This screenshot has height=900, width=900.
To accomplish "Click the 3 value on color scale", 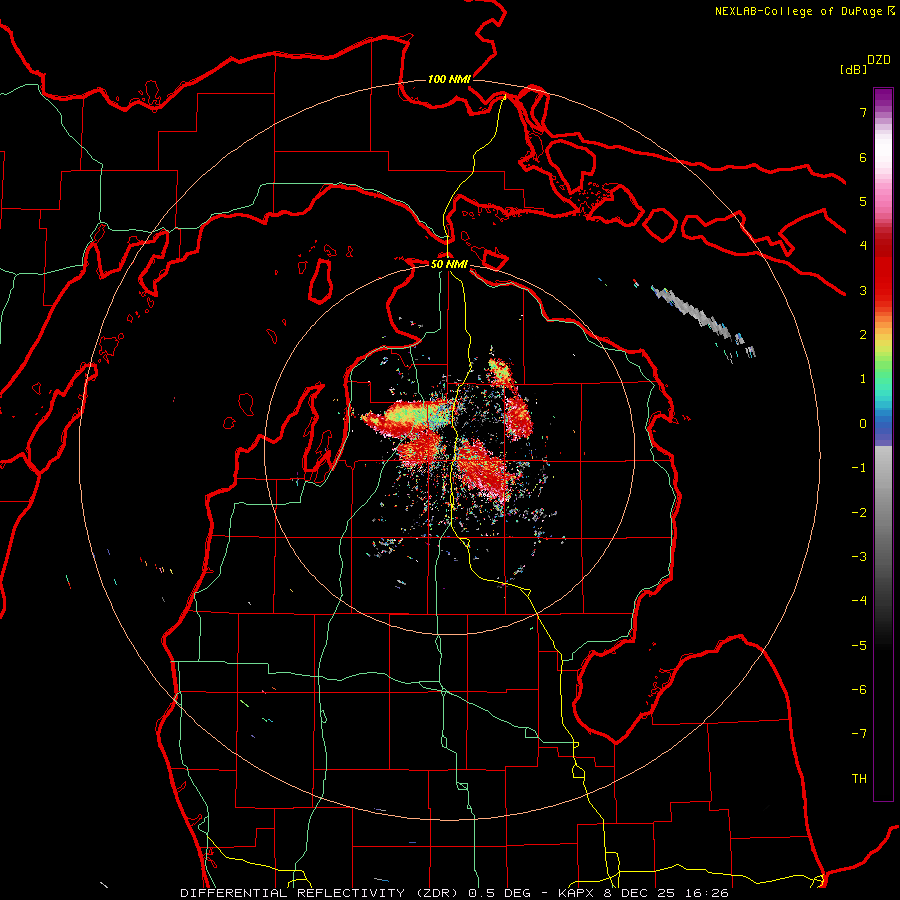I will [x=863, y=290].
